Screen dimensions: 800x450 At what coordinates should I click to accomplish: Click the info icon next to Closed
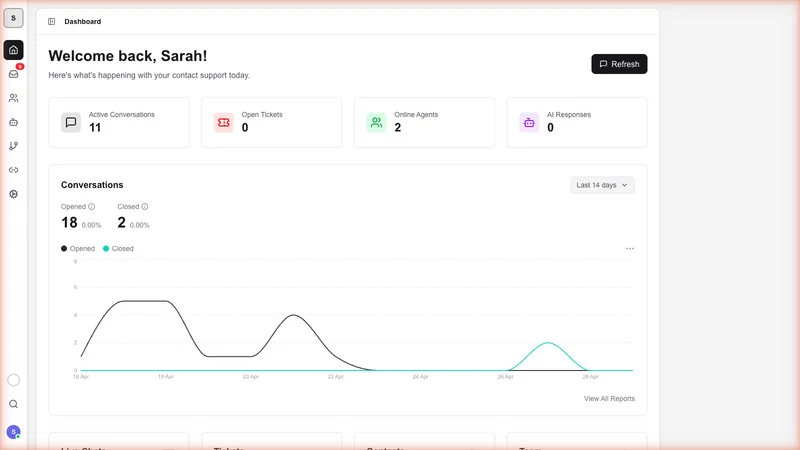(x=145, y=207)
